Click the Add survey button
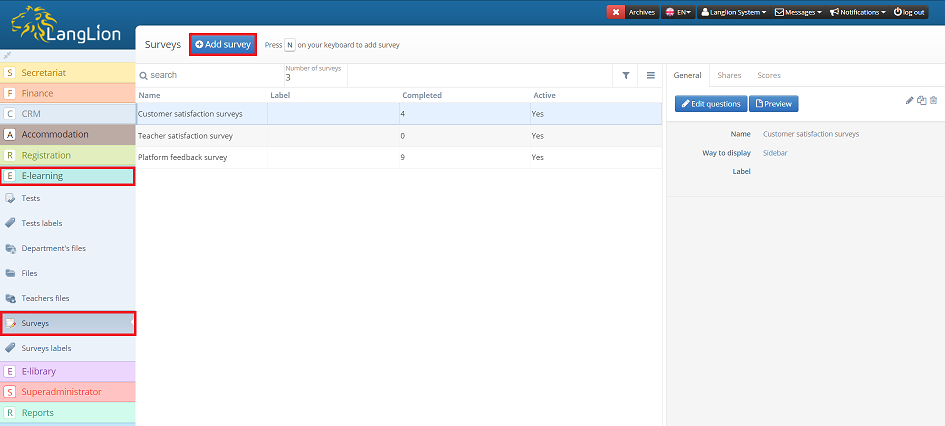Viewport: 945px width, 426px height. [x=223, y=45]
